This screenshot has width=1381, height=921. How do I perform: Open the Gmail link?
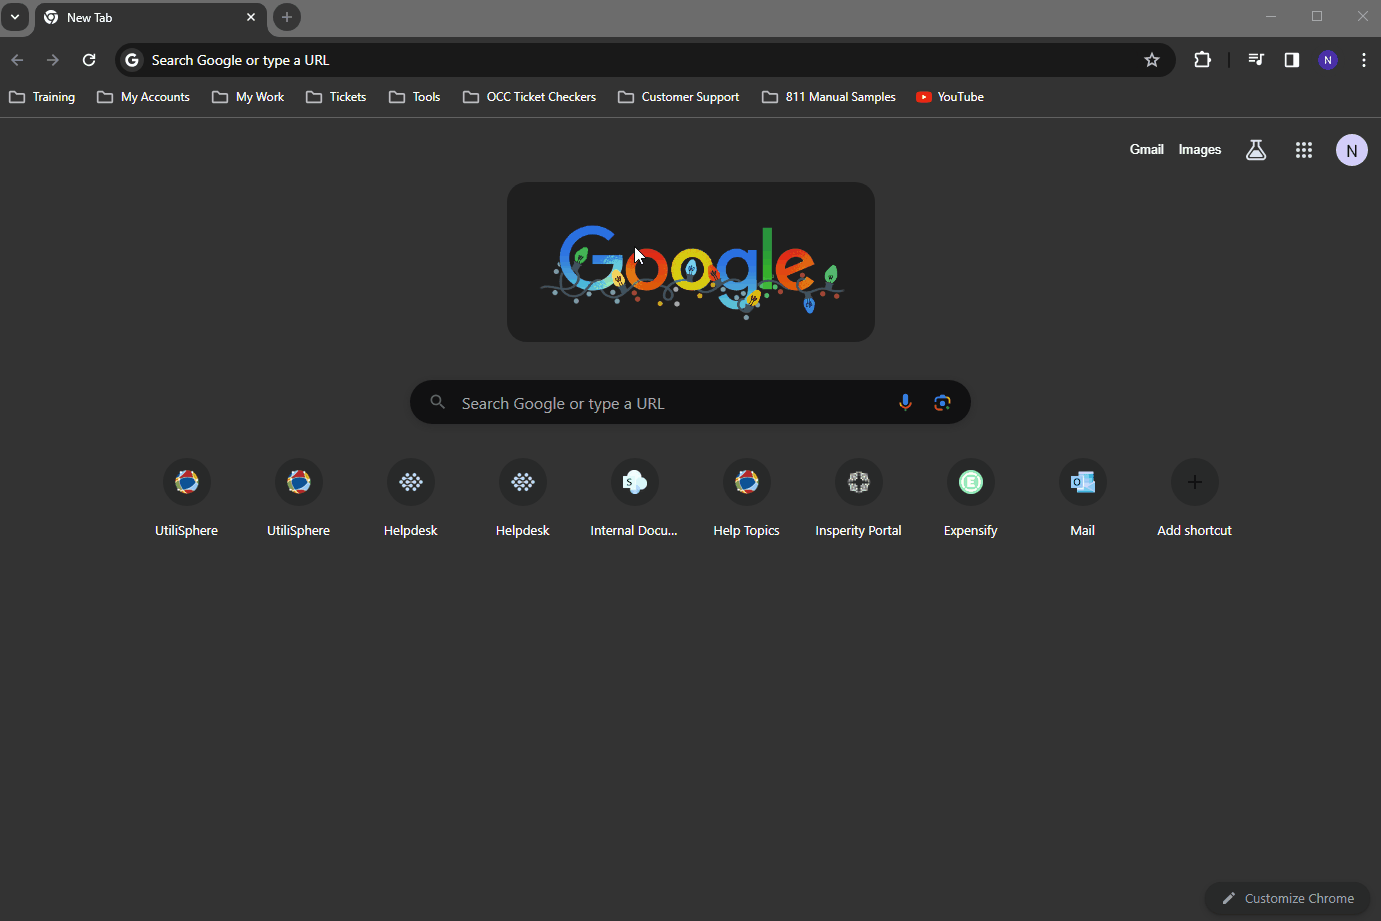(1147, 149)
